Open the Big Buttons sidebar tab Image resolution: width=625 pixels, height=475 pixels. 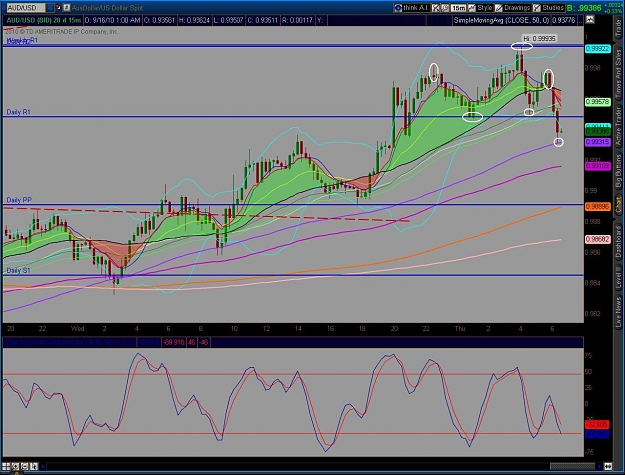[x=618, y=173]
